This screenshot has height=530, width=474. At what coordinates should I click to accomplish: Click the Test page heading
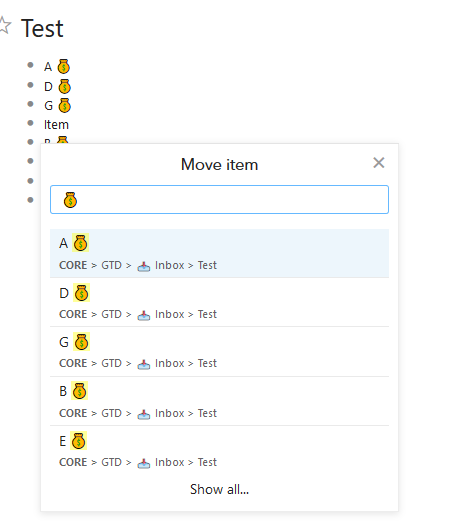click(x=42, y=28)
